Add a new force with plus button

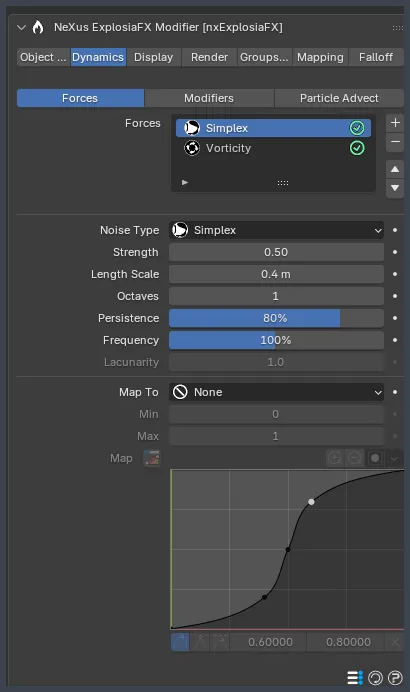click(x=395, y=123)
